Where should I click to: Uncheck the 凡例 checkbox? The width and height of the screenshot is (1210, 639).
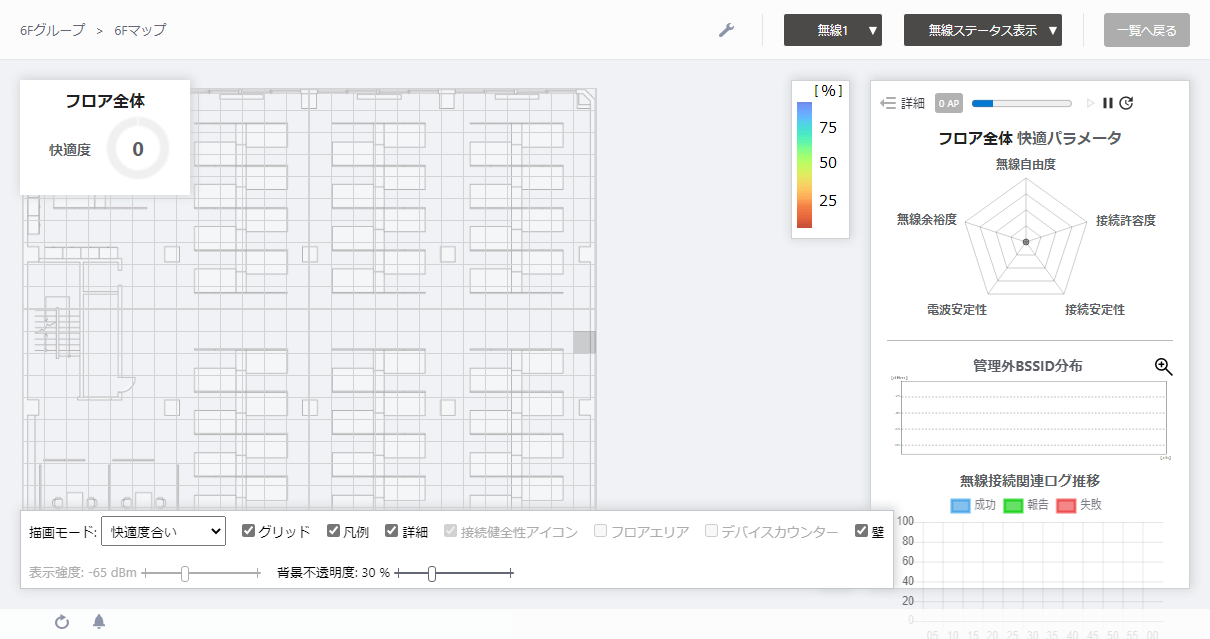pos(334,531)
